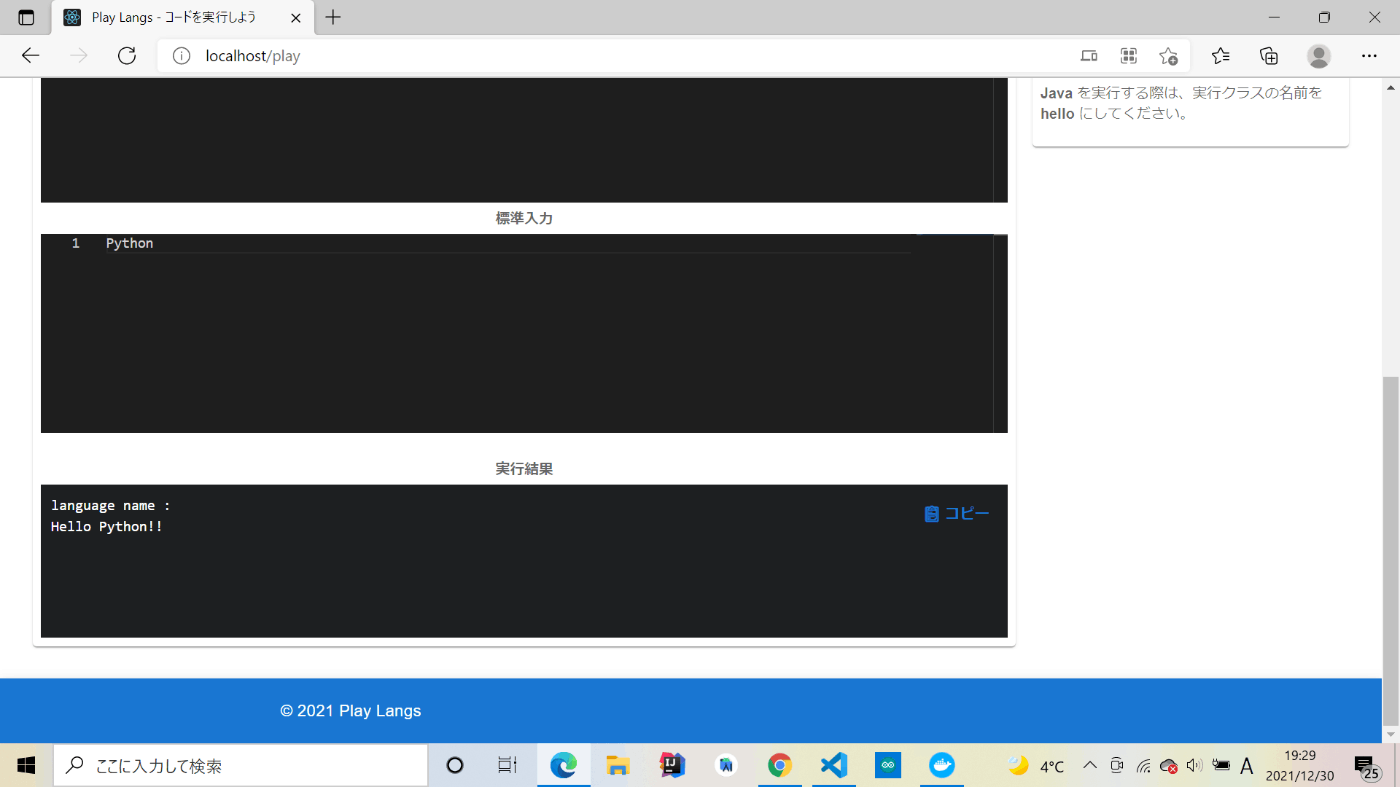Expand the hidden system tray icons chevron
The height and width of the screenshot is (787, 1400).
1090,766
